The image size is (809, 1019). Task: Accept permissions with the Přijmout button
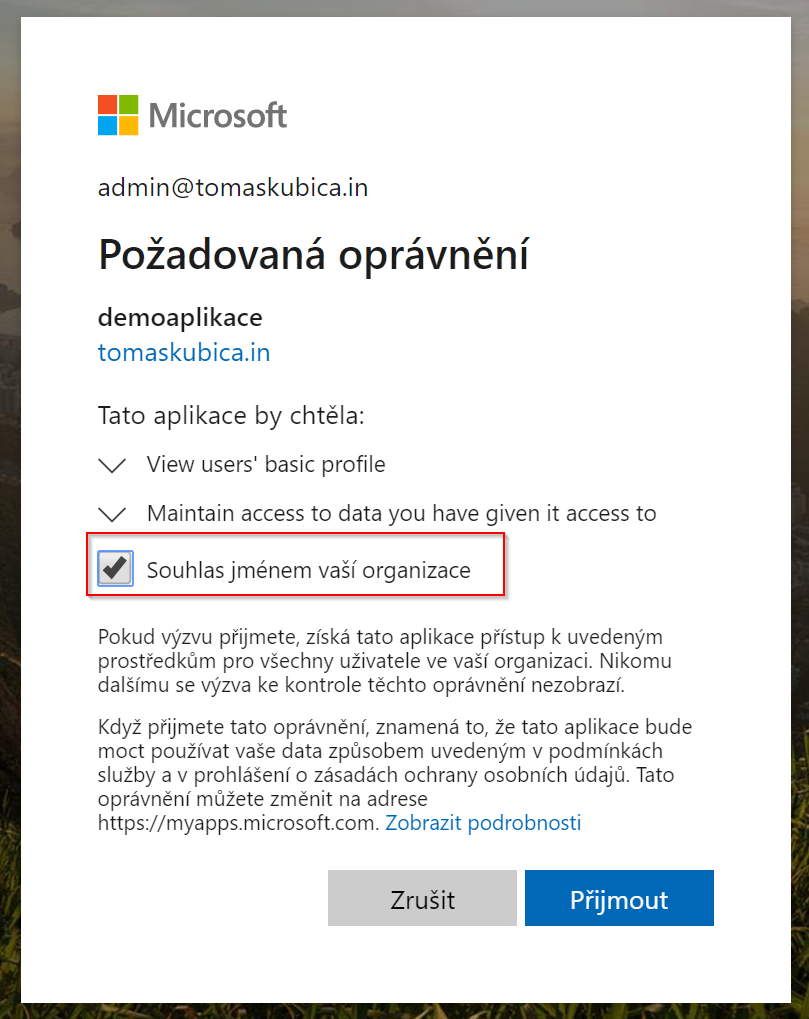coord(619,898)
